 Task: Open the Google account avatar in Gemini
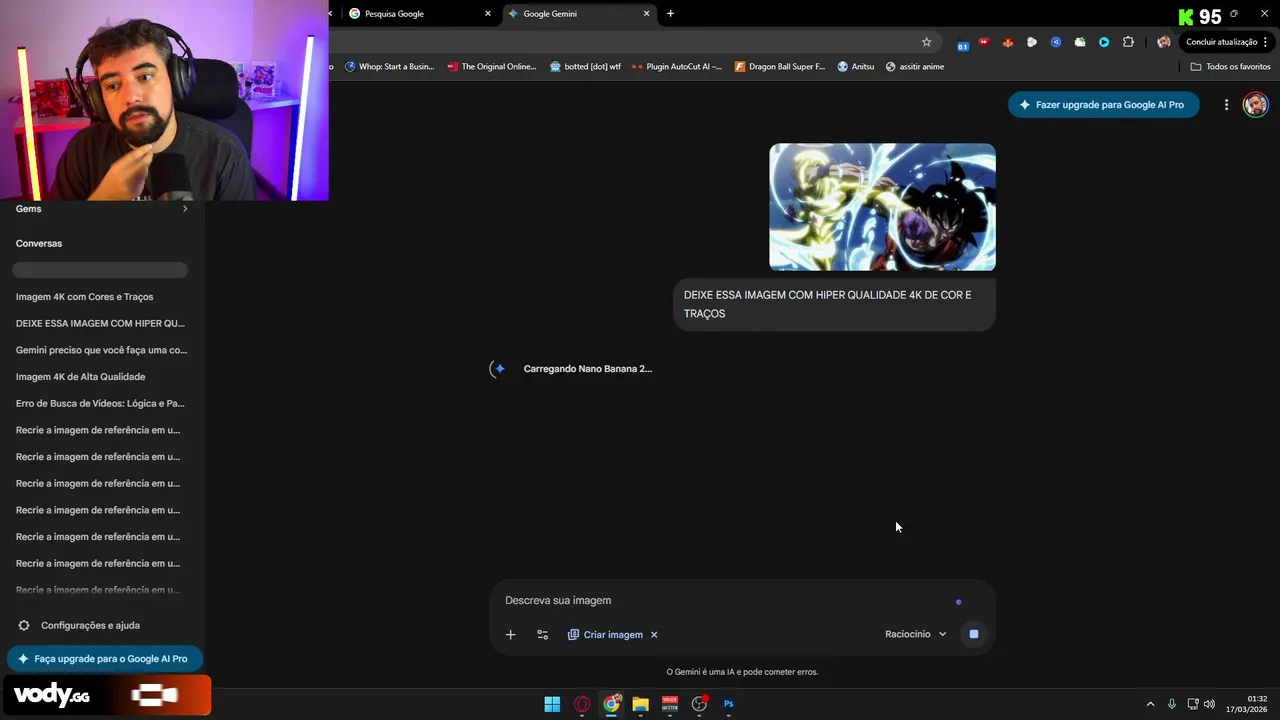pyautogui.click(x=1255, y=104)
